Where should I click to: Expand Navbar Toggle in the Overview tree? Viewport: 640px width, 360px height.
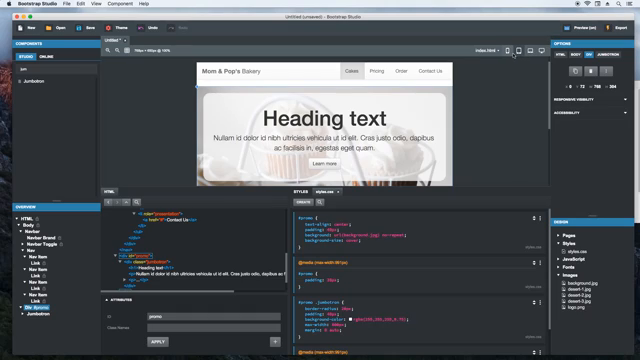click(22, 244)
